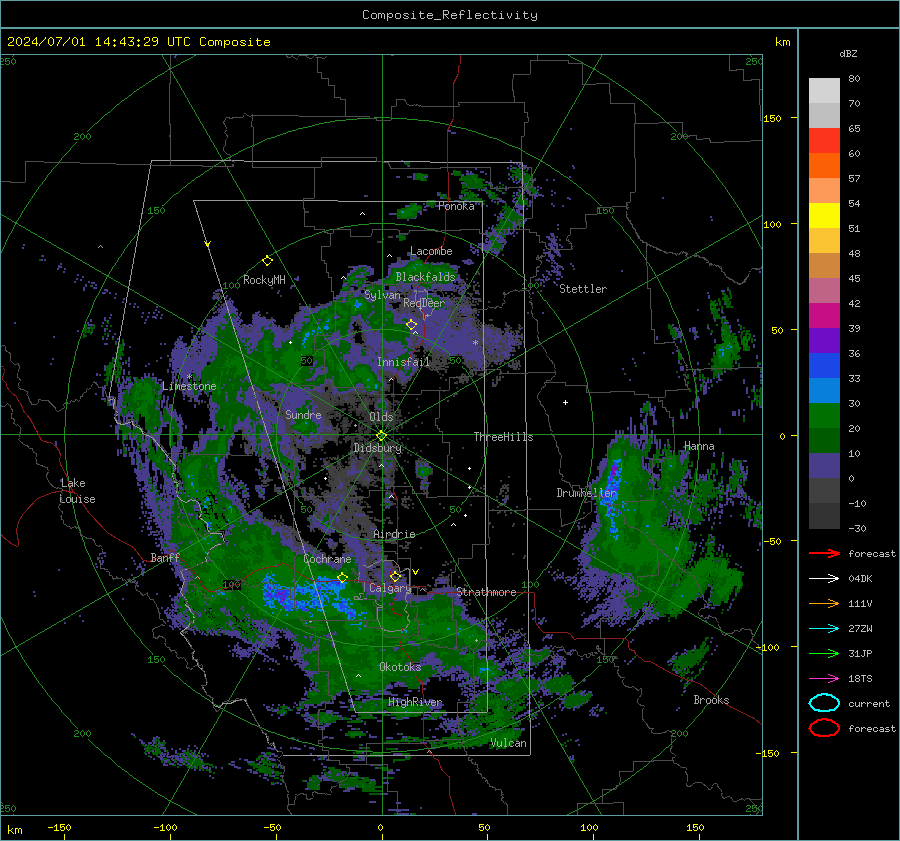900x841 pixels.
Task: Select the blue 33–36 dBZ color swatch
Action: tap(824, 366)
